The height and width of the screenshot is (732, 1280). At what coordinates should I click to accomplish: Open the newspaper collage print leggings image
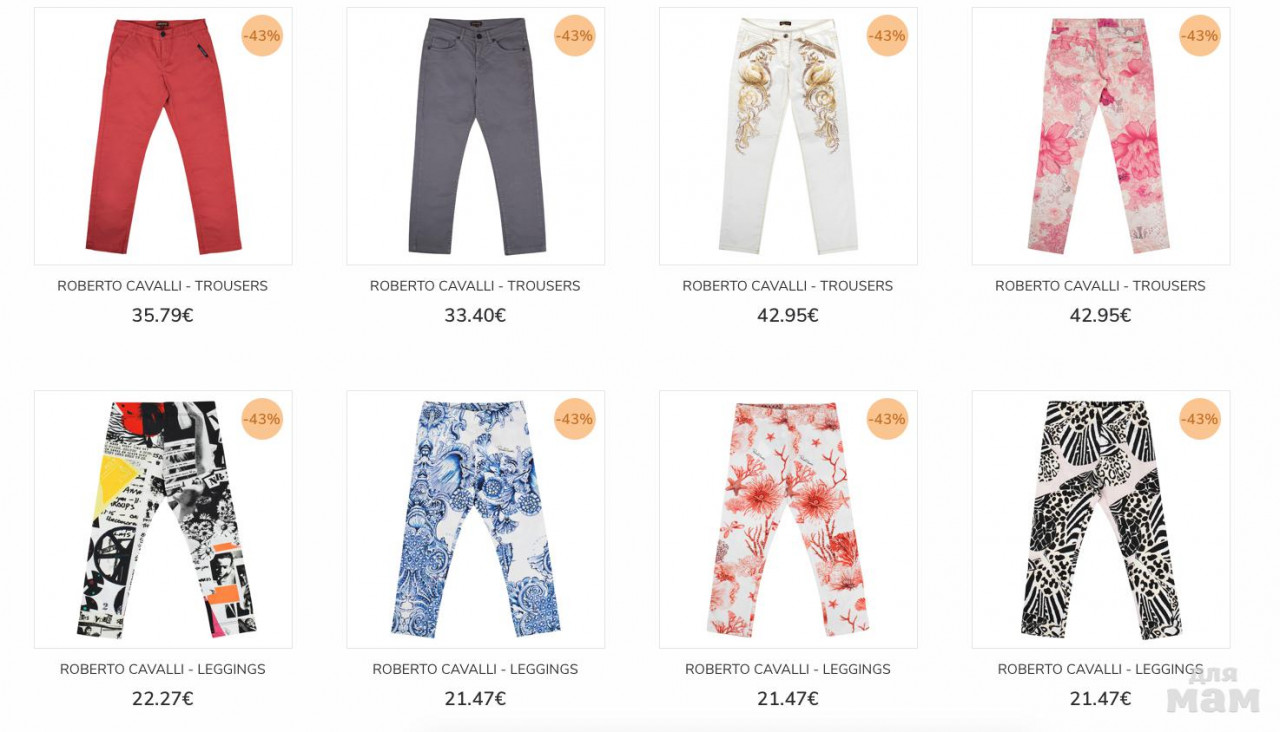click(x=163, y=519)
